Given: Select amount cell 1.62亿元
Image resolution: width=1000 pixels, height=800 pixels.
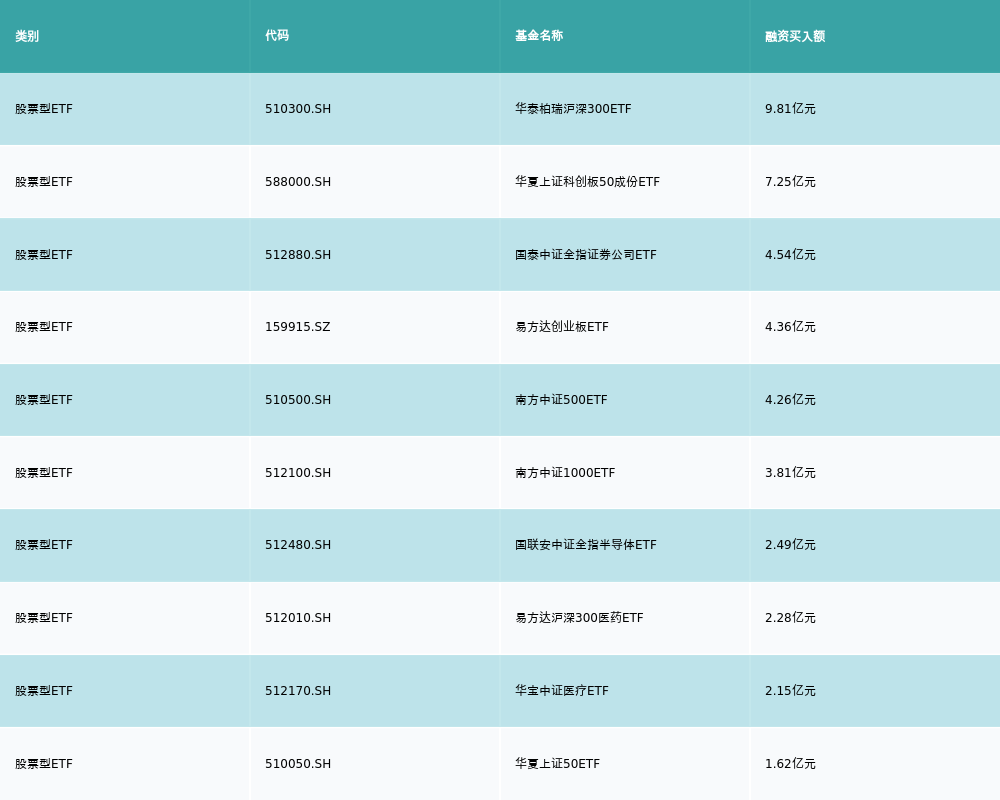Looking at the screenshot, I should [790, 764].
